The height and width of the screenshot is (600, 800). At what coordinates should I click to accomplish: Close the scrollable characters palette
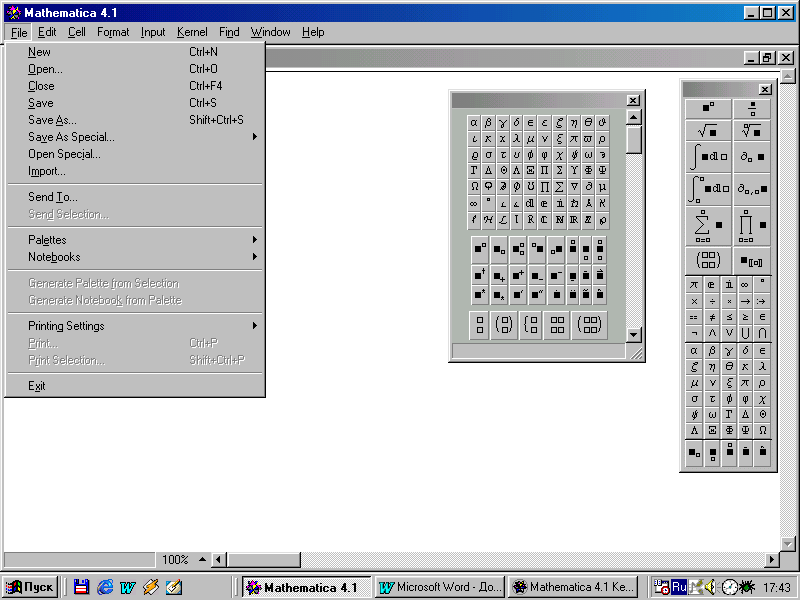(633, 101)
